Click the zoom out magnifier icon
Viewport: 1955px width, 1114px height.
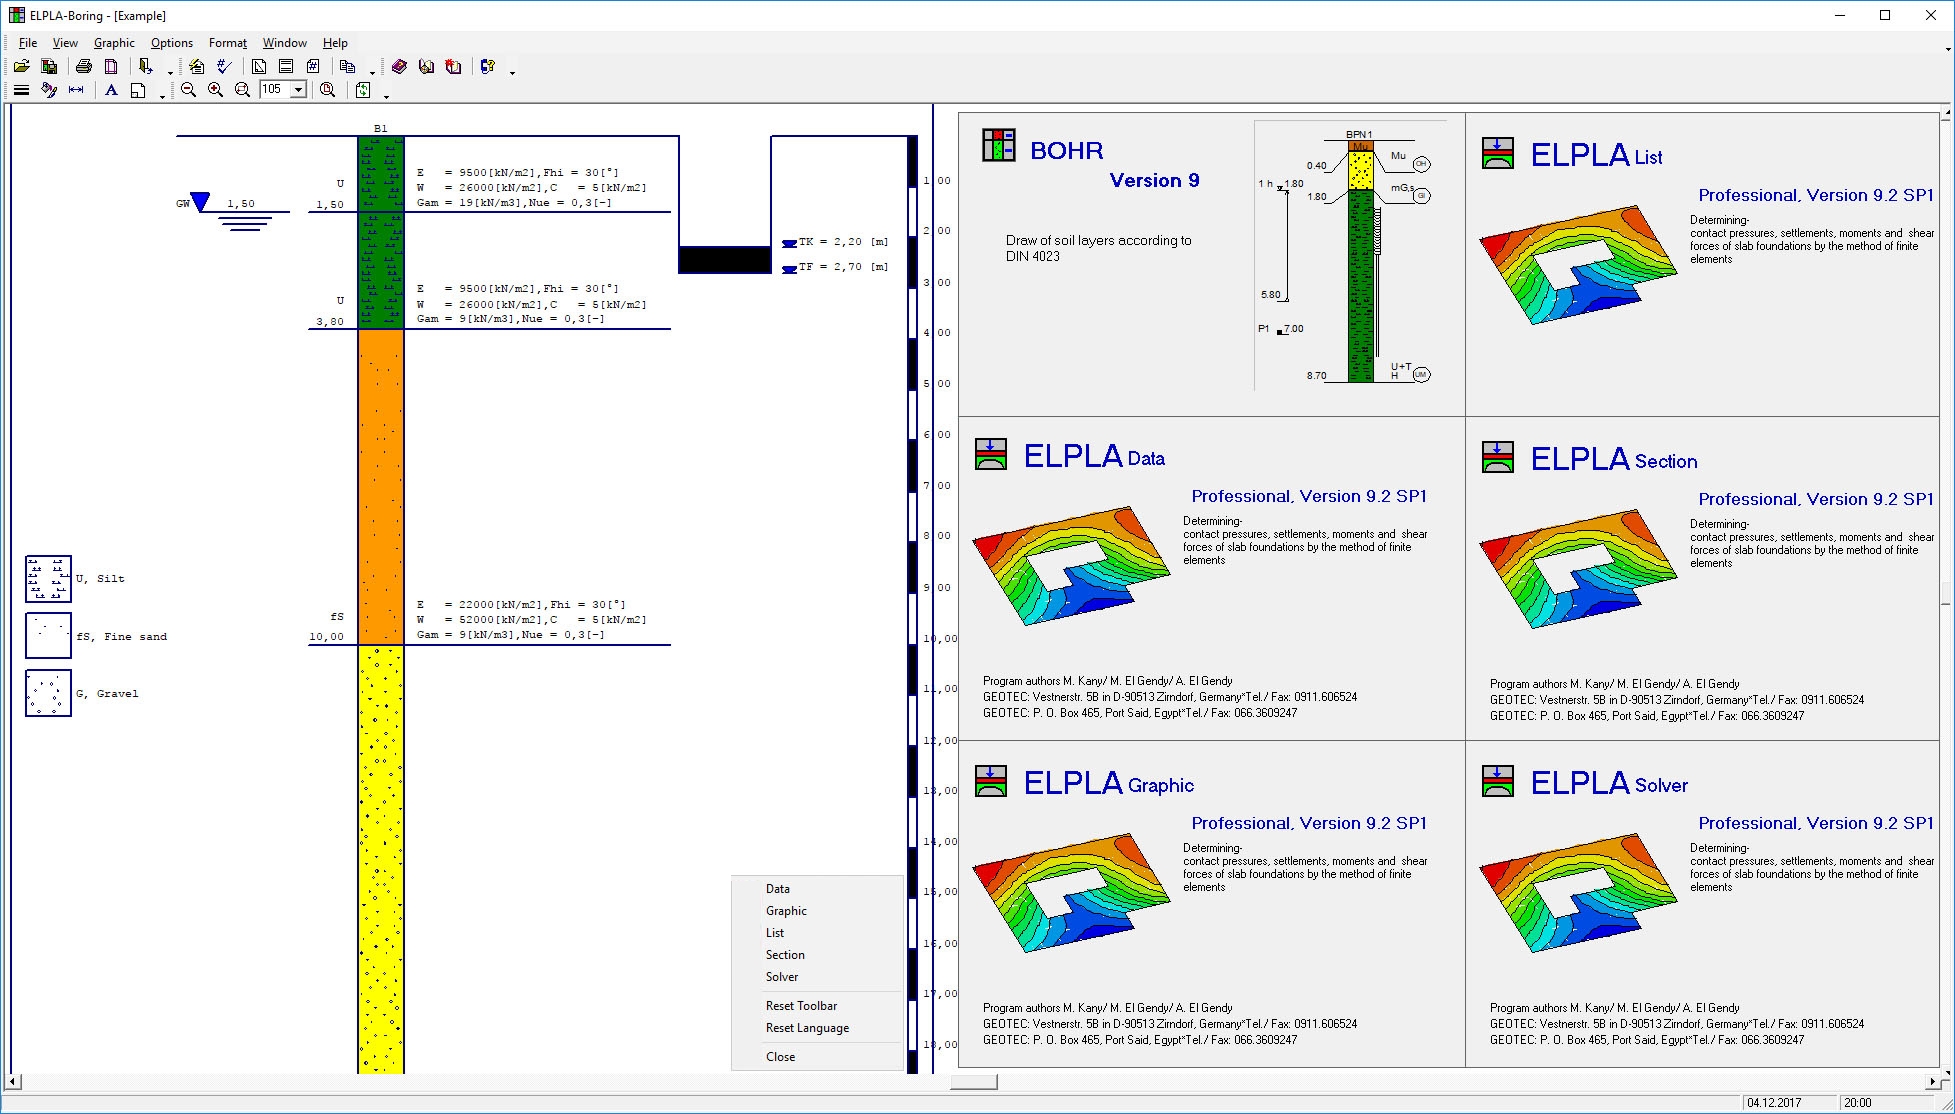point(188,90)
